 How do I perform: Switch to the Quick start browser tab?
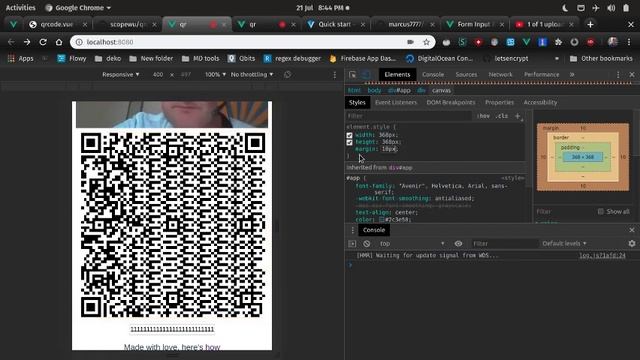coord(337,24)
